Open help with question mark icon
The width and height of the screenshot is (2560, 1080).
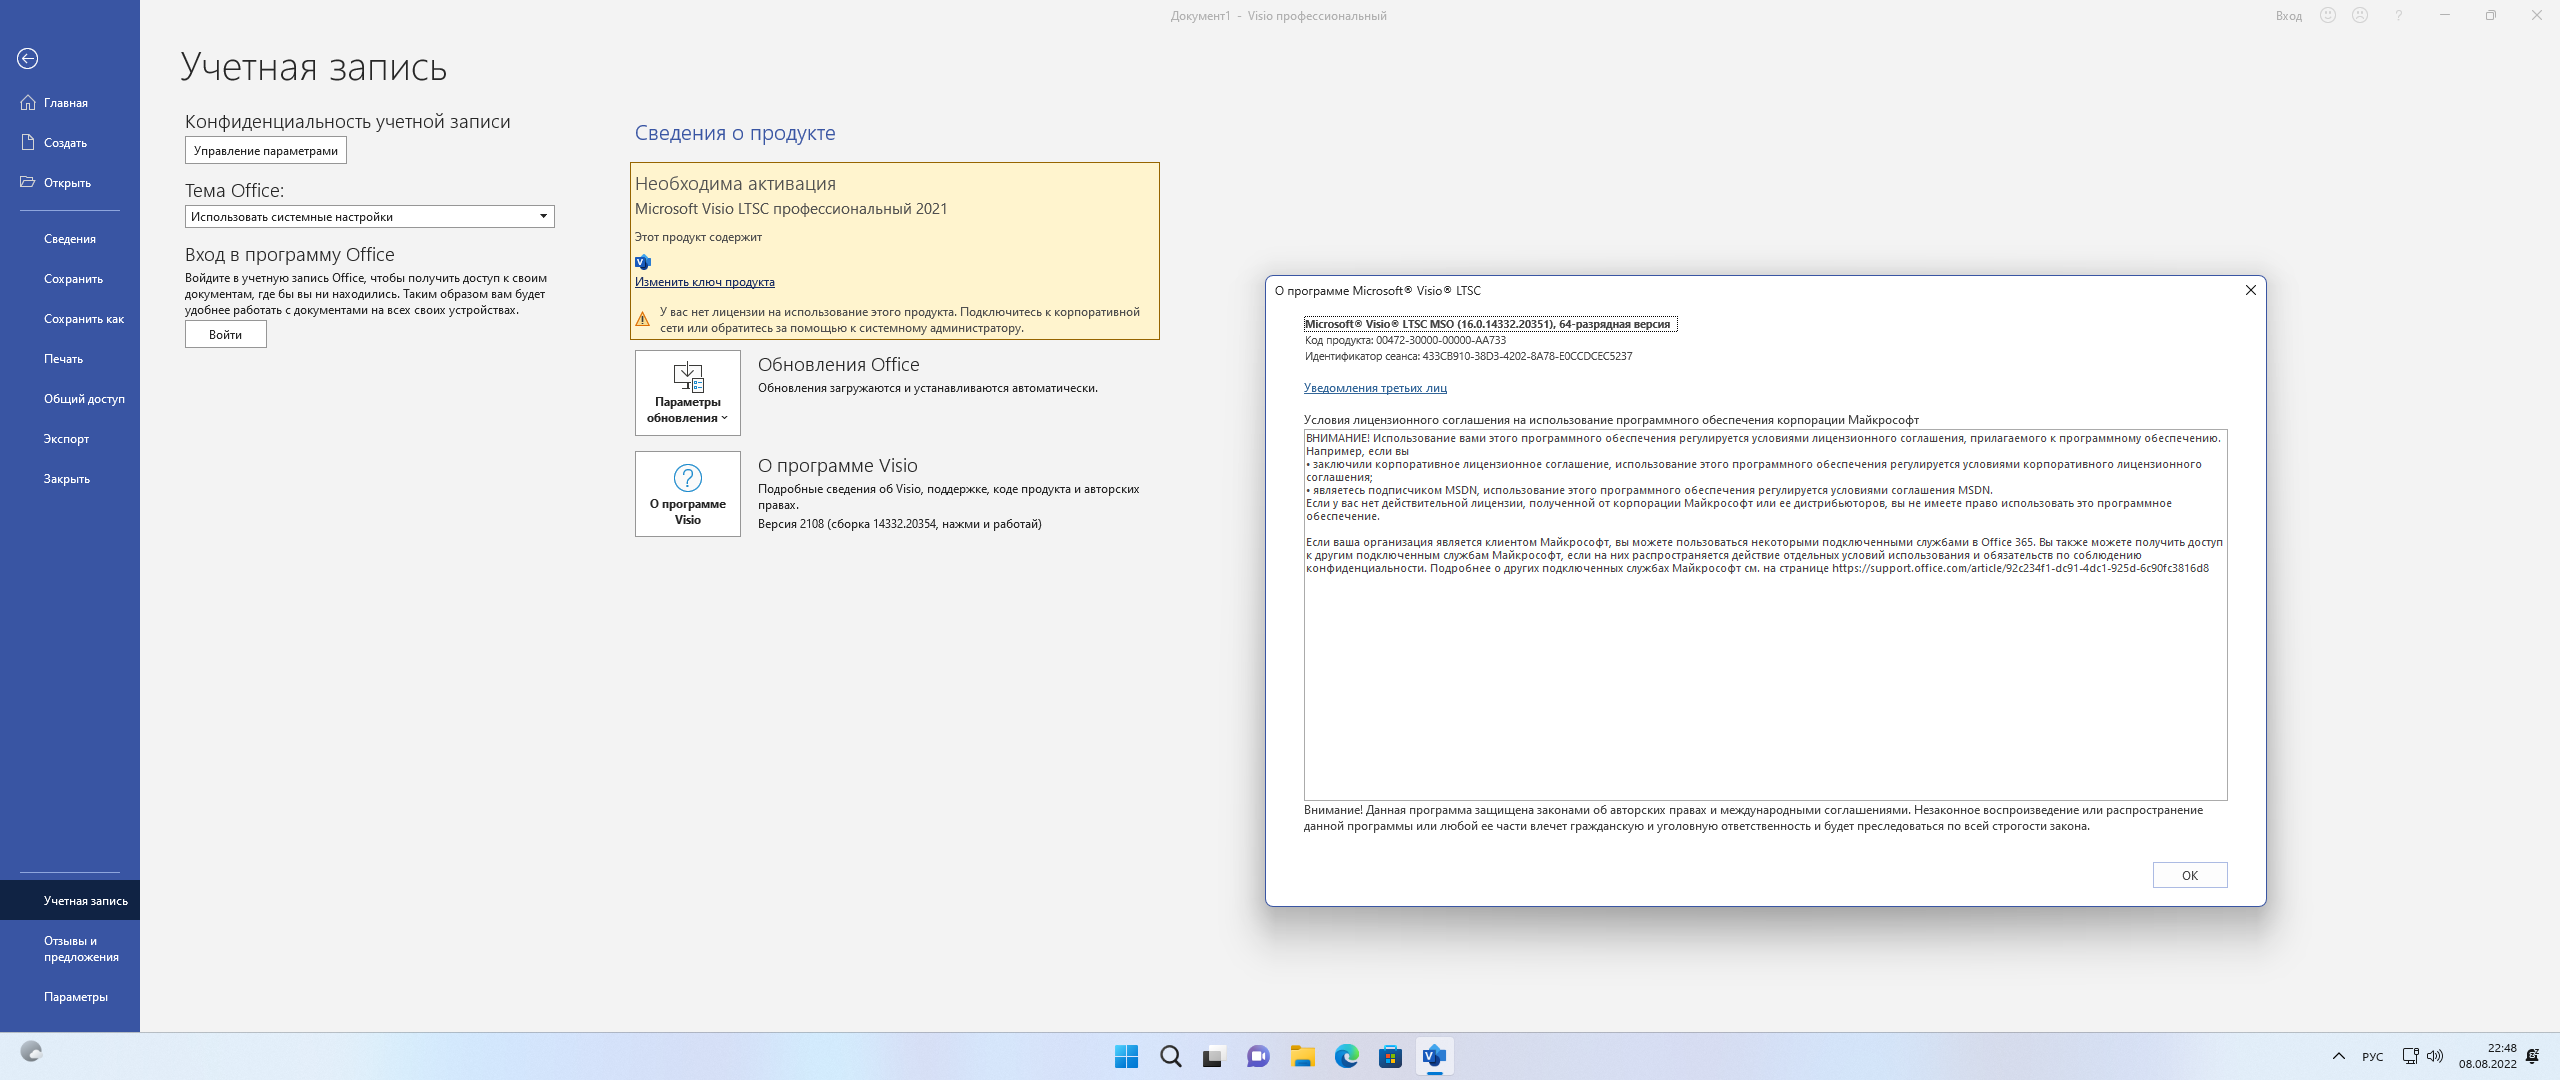pos(2399,16)
